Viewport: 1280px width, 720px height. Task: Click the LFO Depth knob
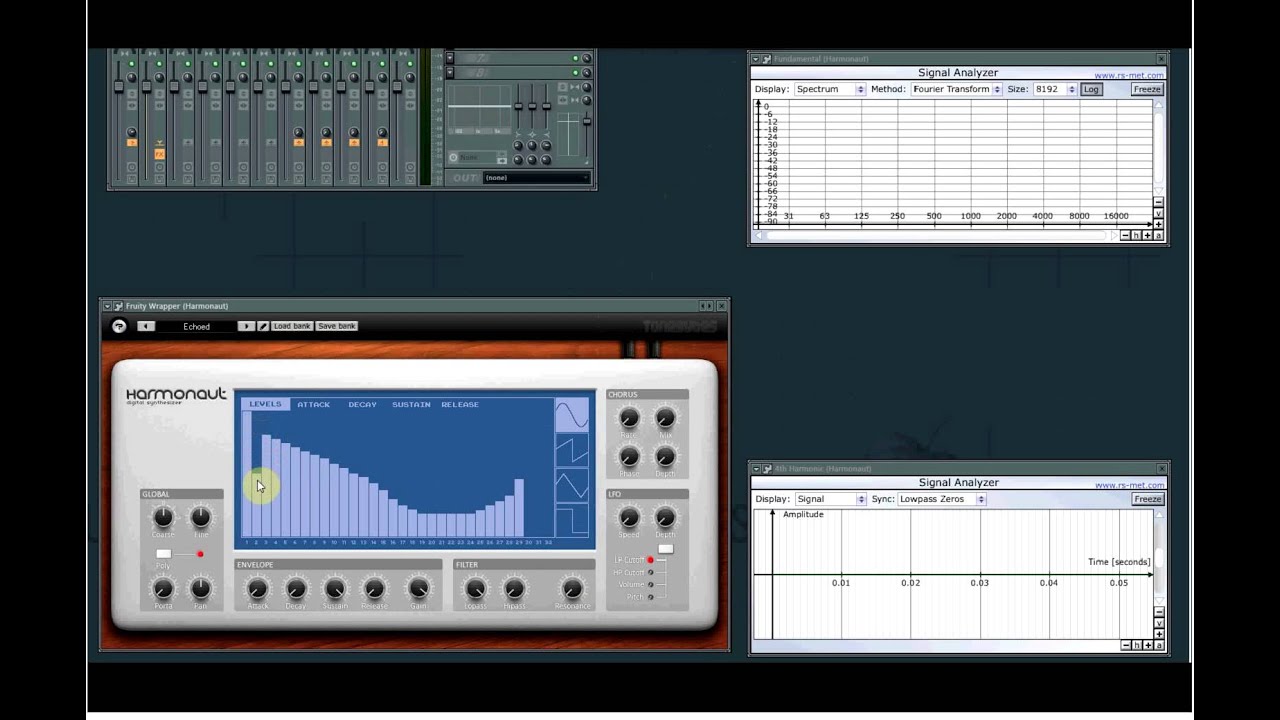point(665,517)
